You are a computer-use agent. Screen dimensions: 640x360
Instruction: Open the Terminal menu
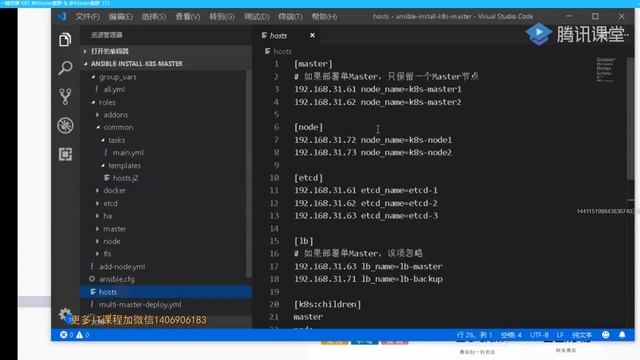(290, 17)
